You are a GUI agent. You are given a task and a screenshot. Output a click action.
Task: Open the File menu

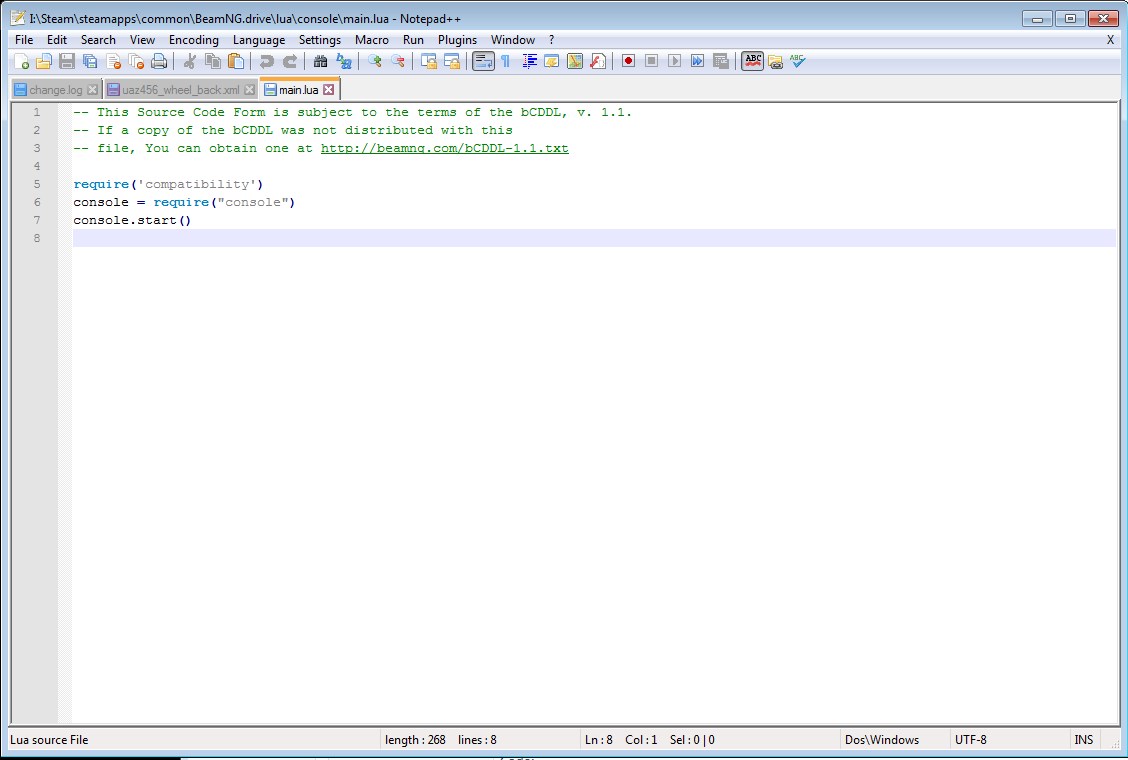tap(24, 40)
